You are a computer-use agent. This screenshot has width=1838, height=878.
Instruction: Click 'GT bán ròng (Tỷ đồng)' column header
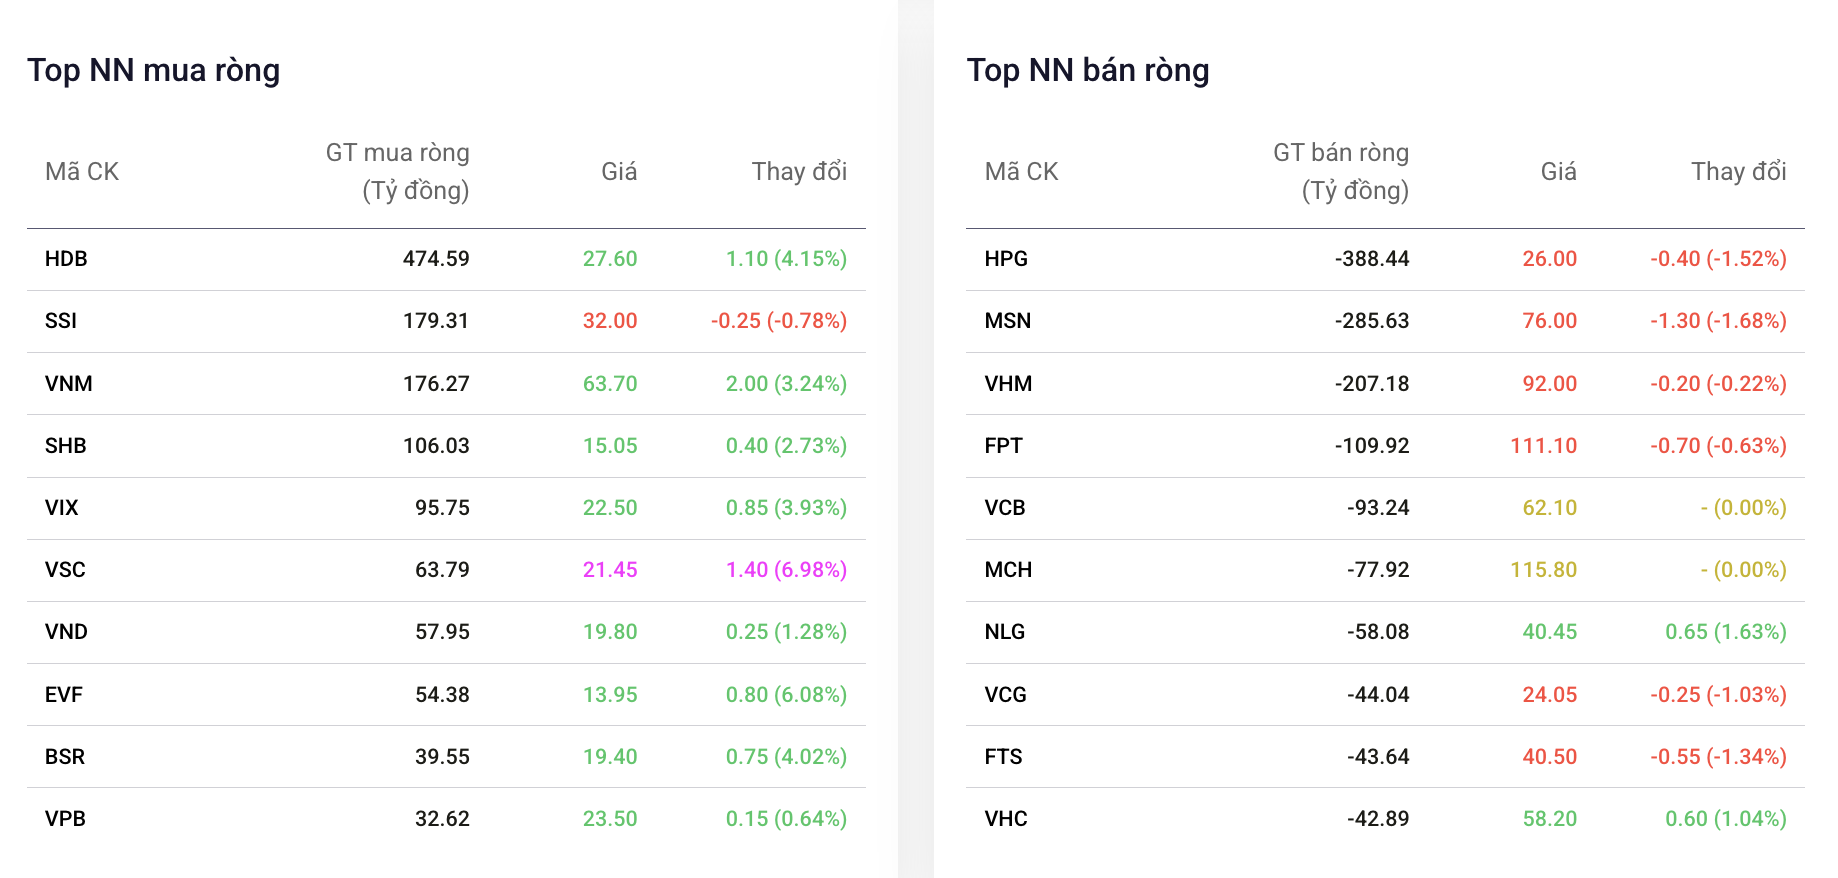(x=1341, y=172)
